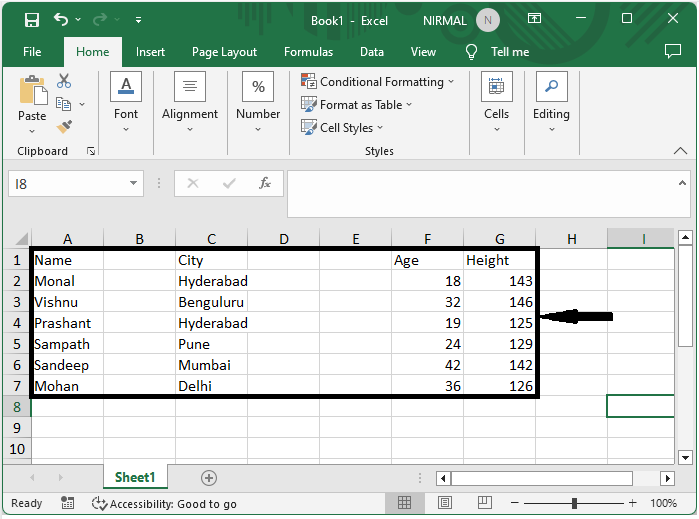Switch to the Insert tab

(150, 52)
